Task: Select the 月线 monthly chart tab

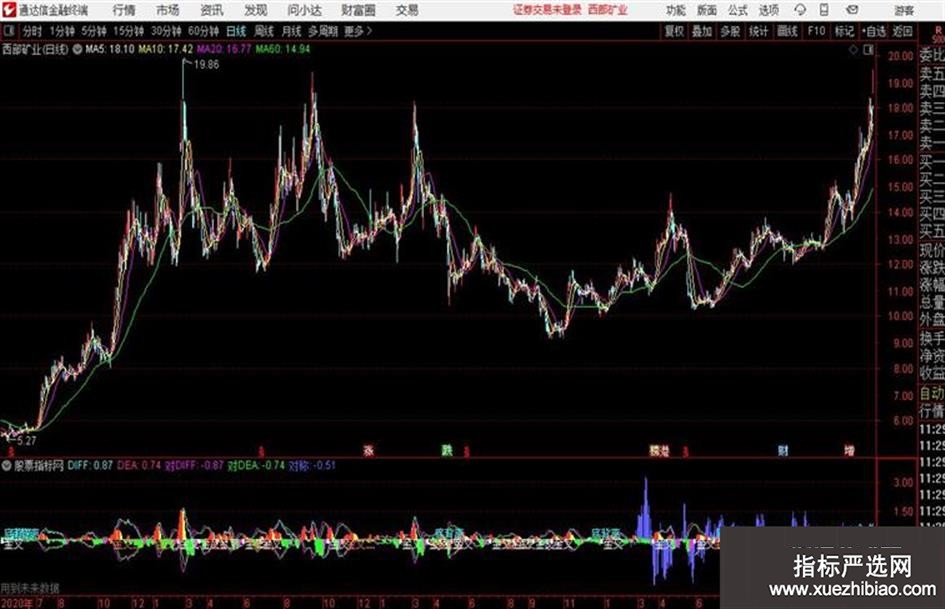Action: [292, 31]
